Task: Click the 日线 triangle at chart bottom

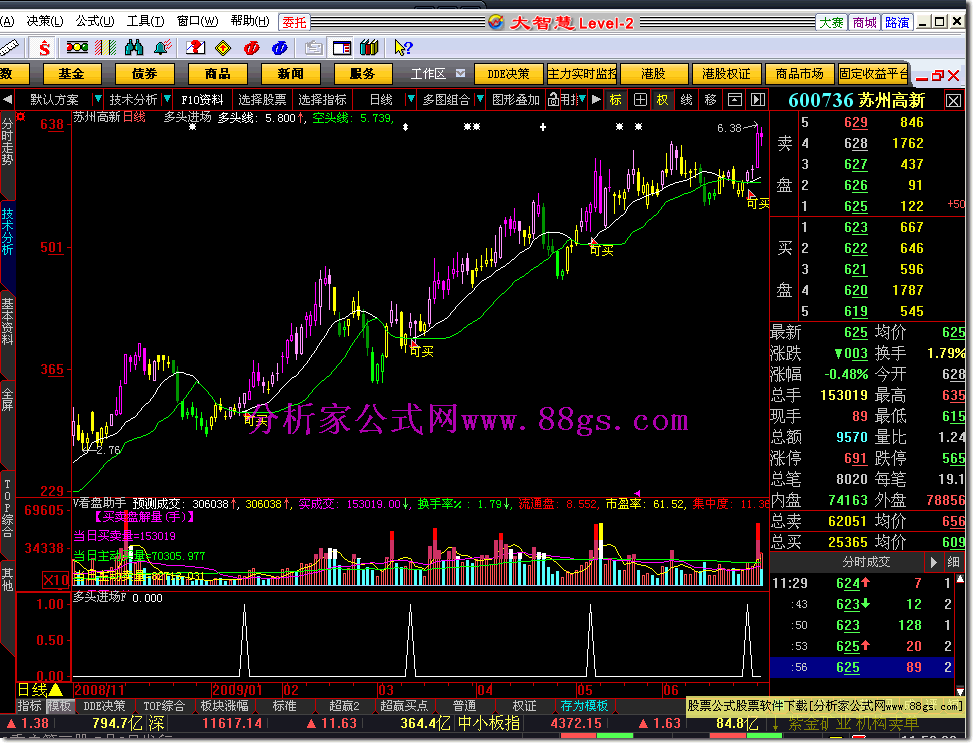Action: 55,690
